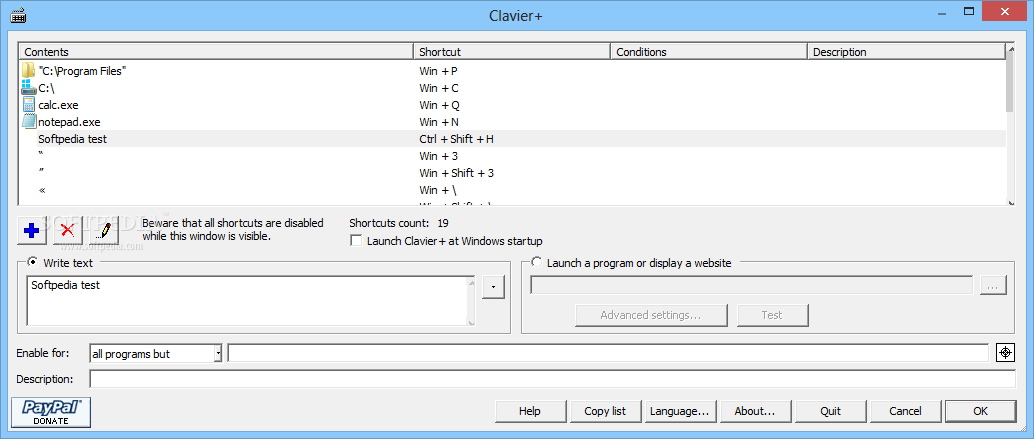Click the drive icon beside C:\

28,88
